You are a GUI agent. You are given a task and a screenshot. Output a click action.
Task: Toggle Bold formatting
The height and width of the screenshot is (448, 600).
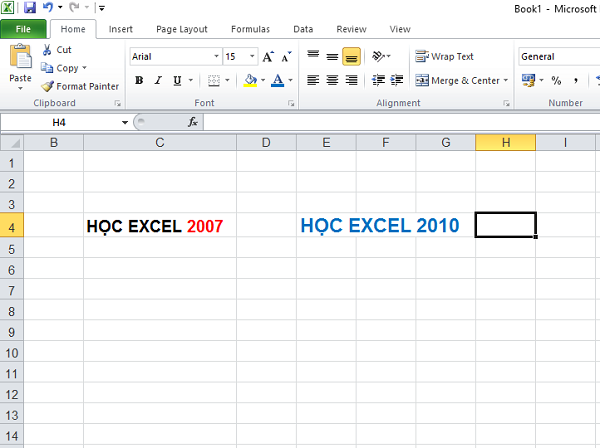tap(139, 80)
